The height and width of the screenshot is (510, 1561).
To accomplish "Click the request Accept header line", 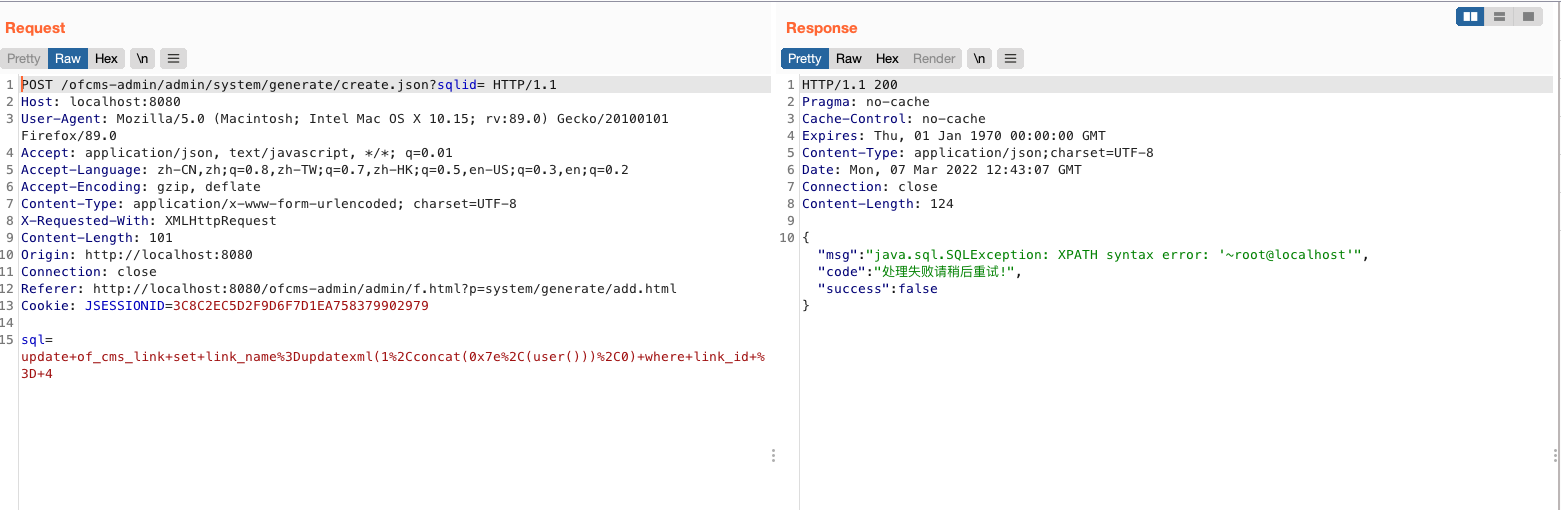I will coord(237,153).
